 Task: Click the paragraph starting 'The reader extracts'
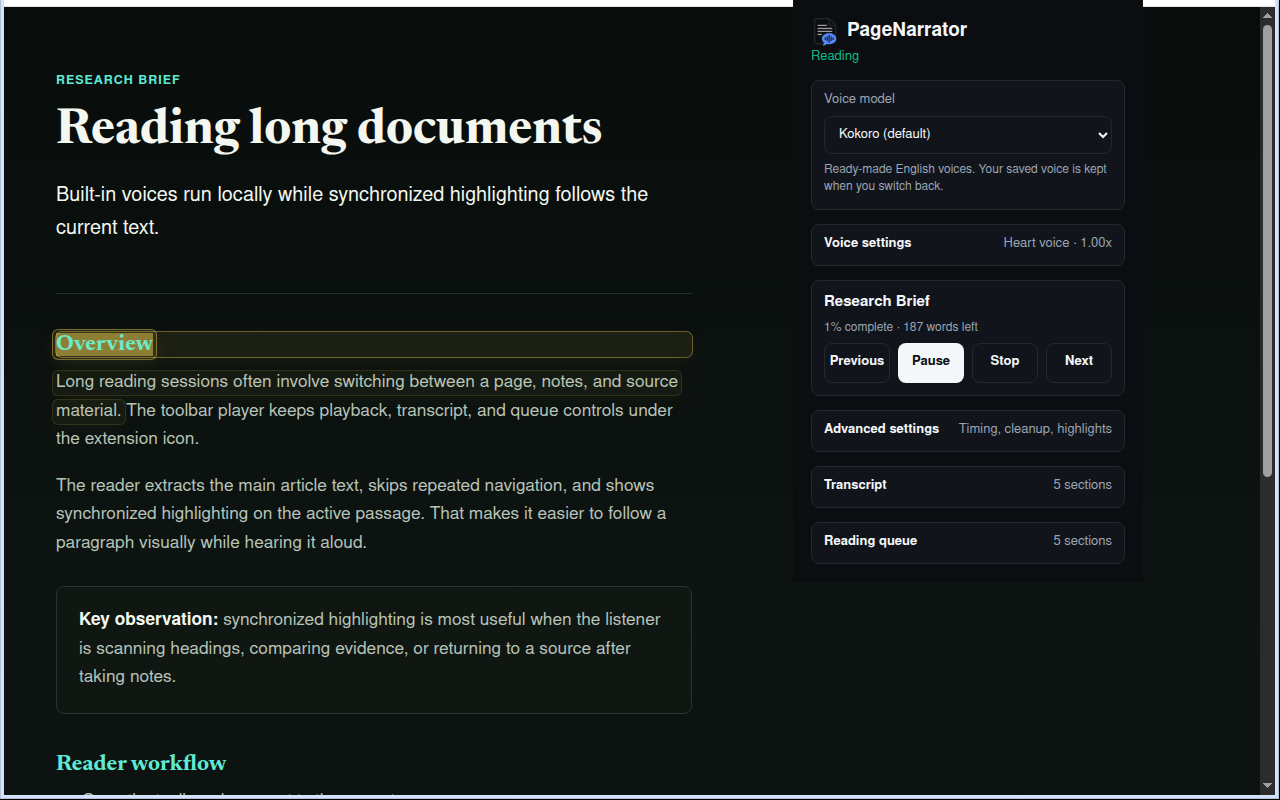(x=361, y=514)
